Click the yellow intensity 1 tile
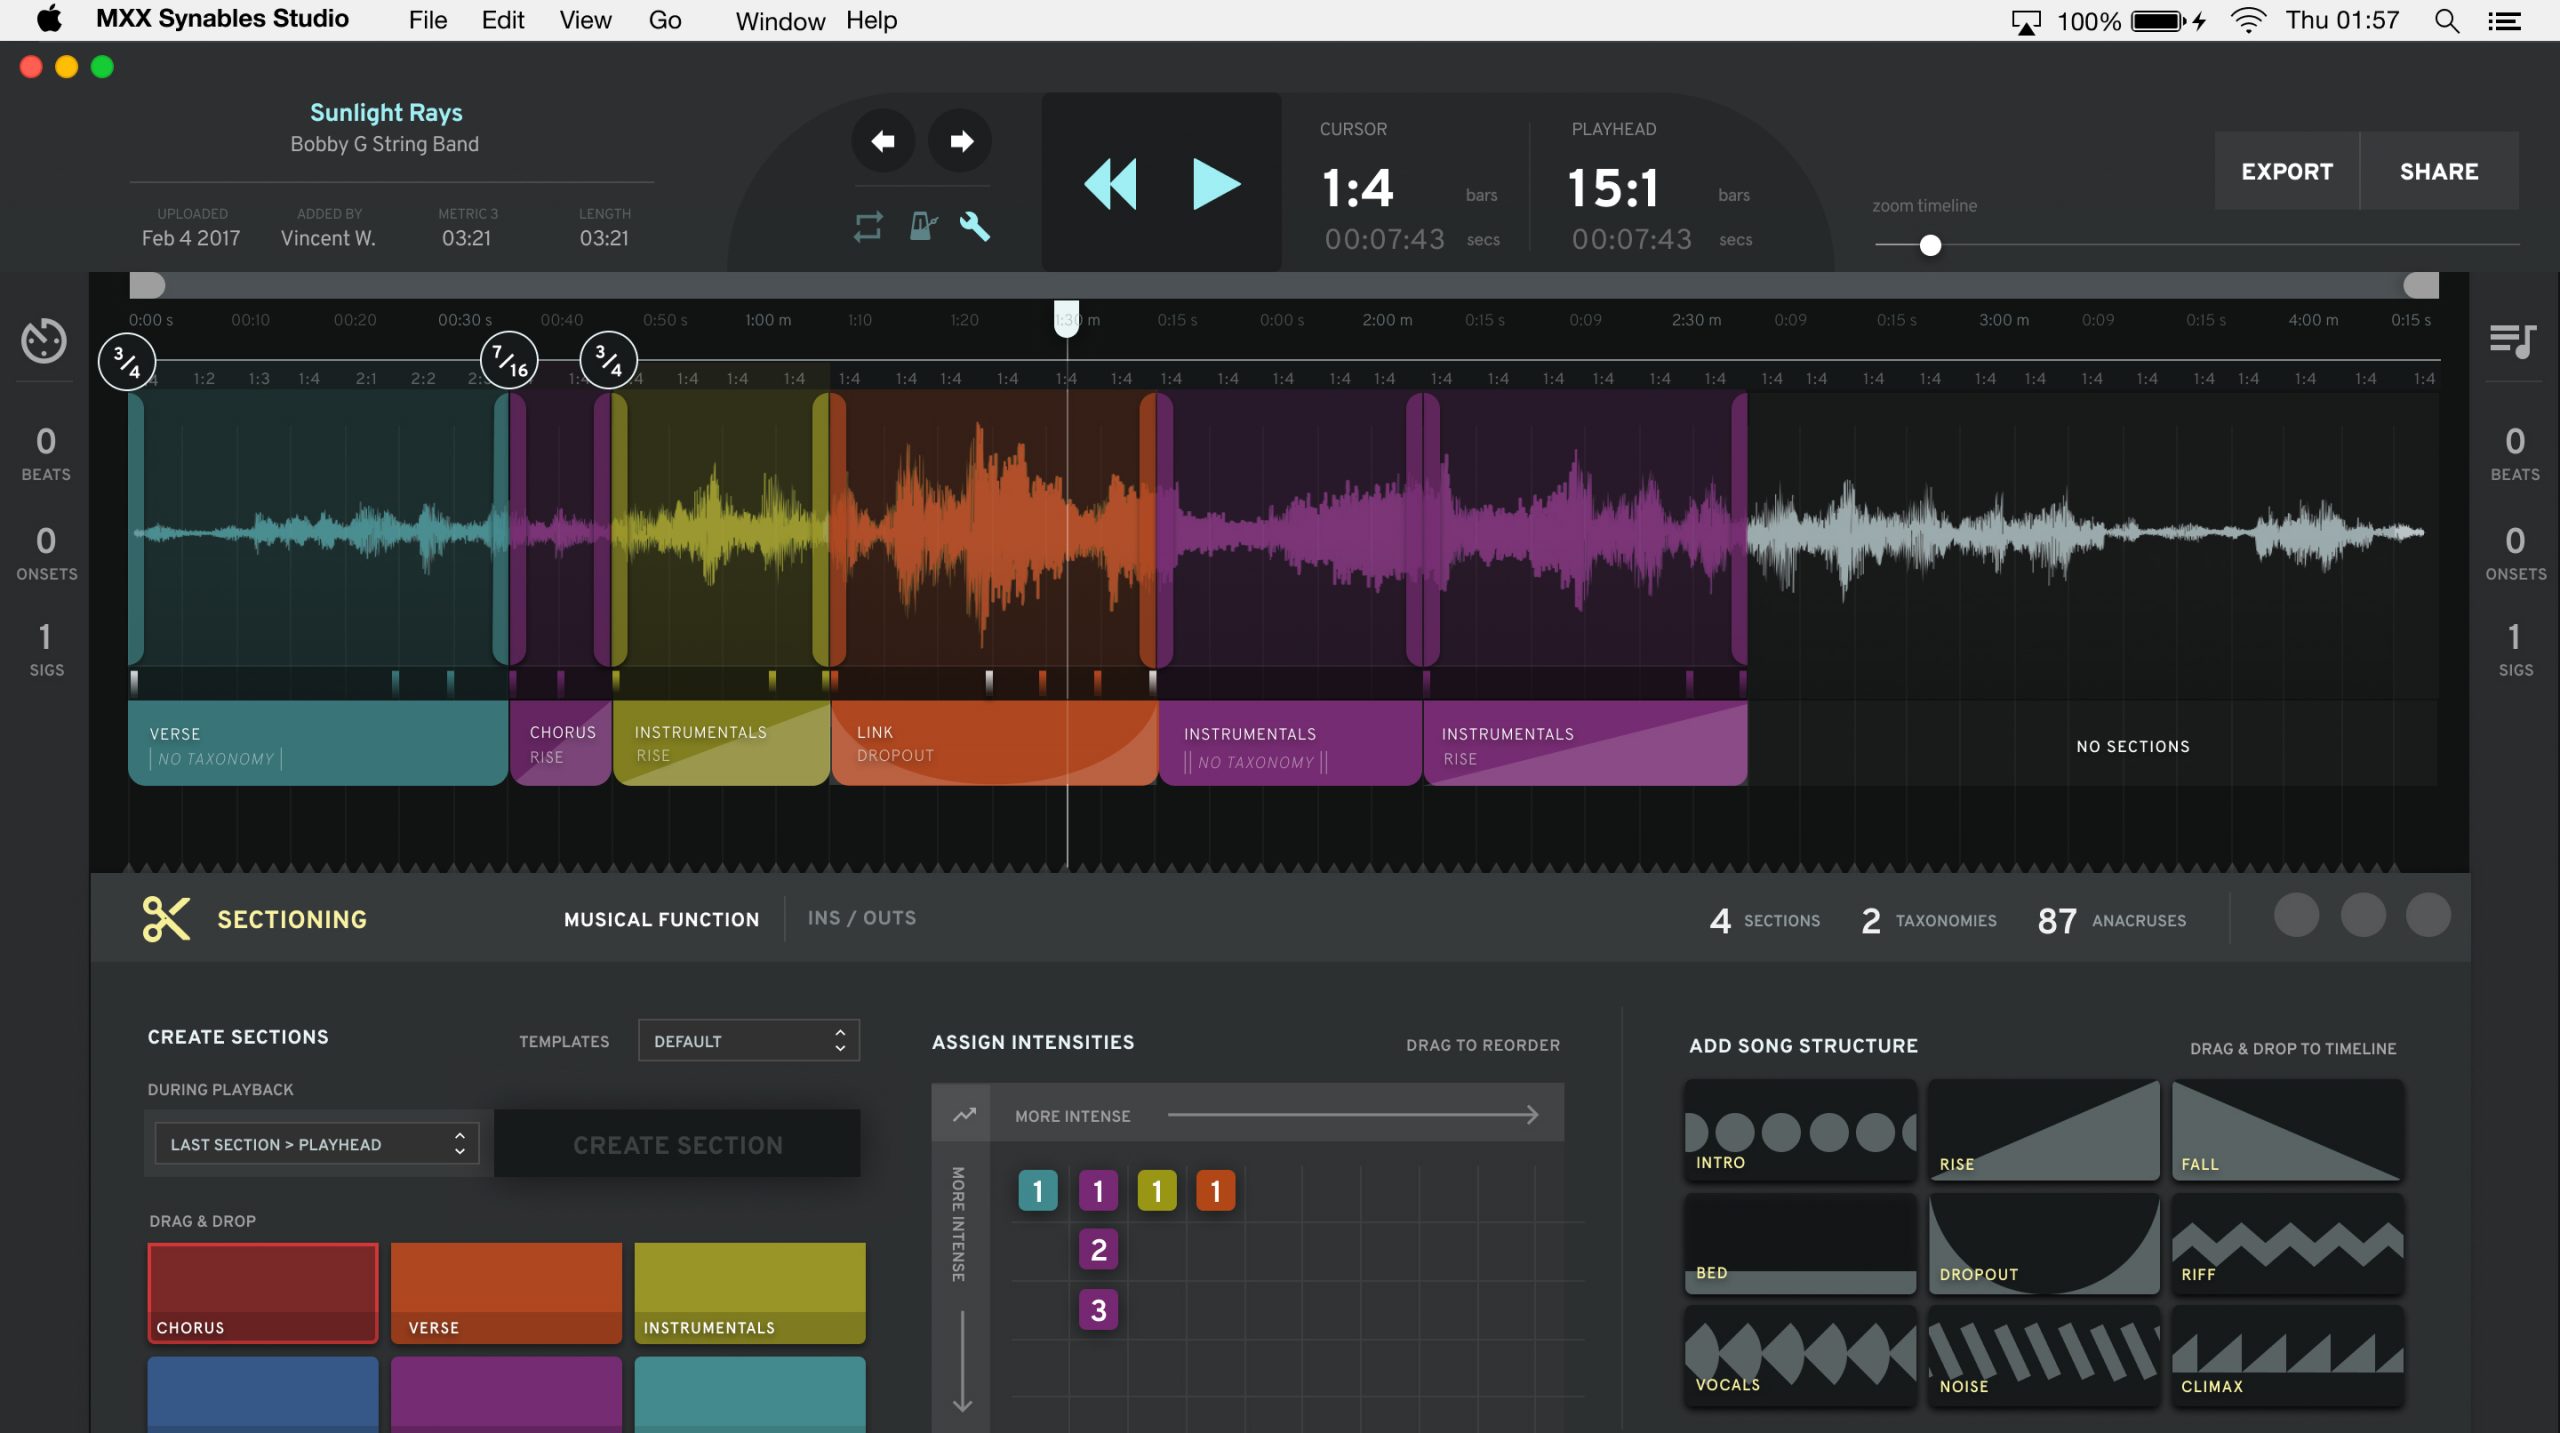This screenshot has height=1433, width=2560. click(1157, 1191)
